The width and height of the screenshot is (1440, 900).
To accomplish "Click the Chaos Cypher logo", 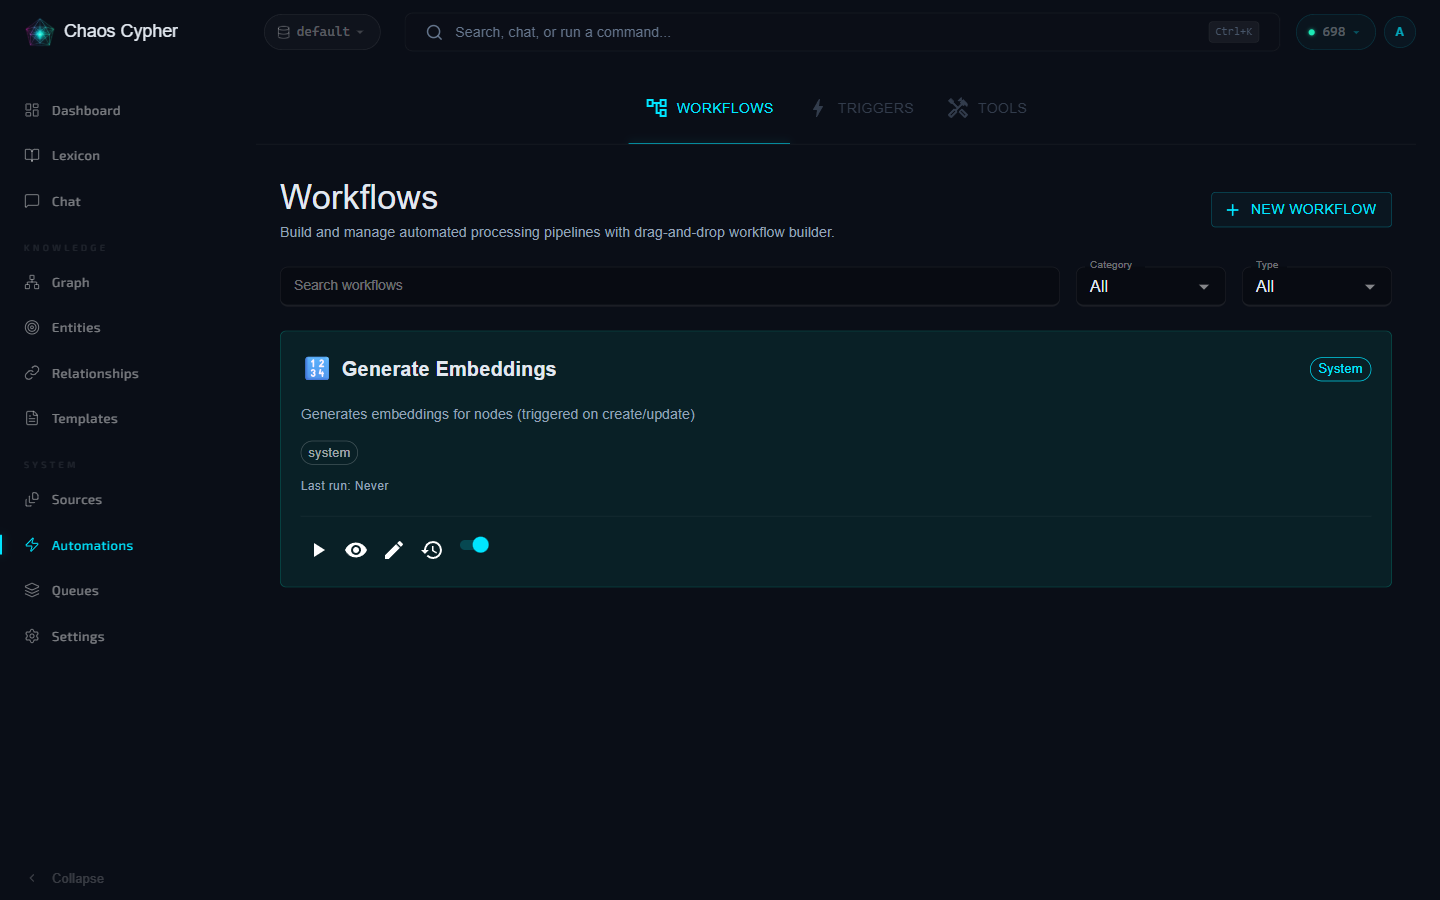I will (x=40, y=32).
